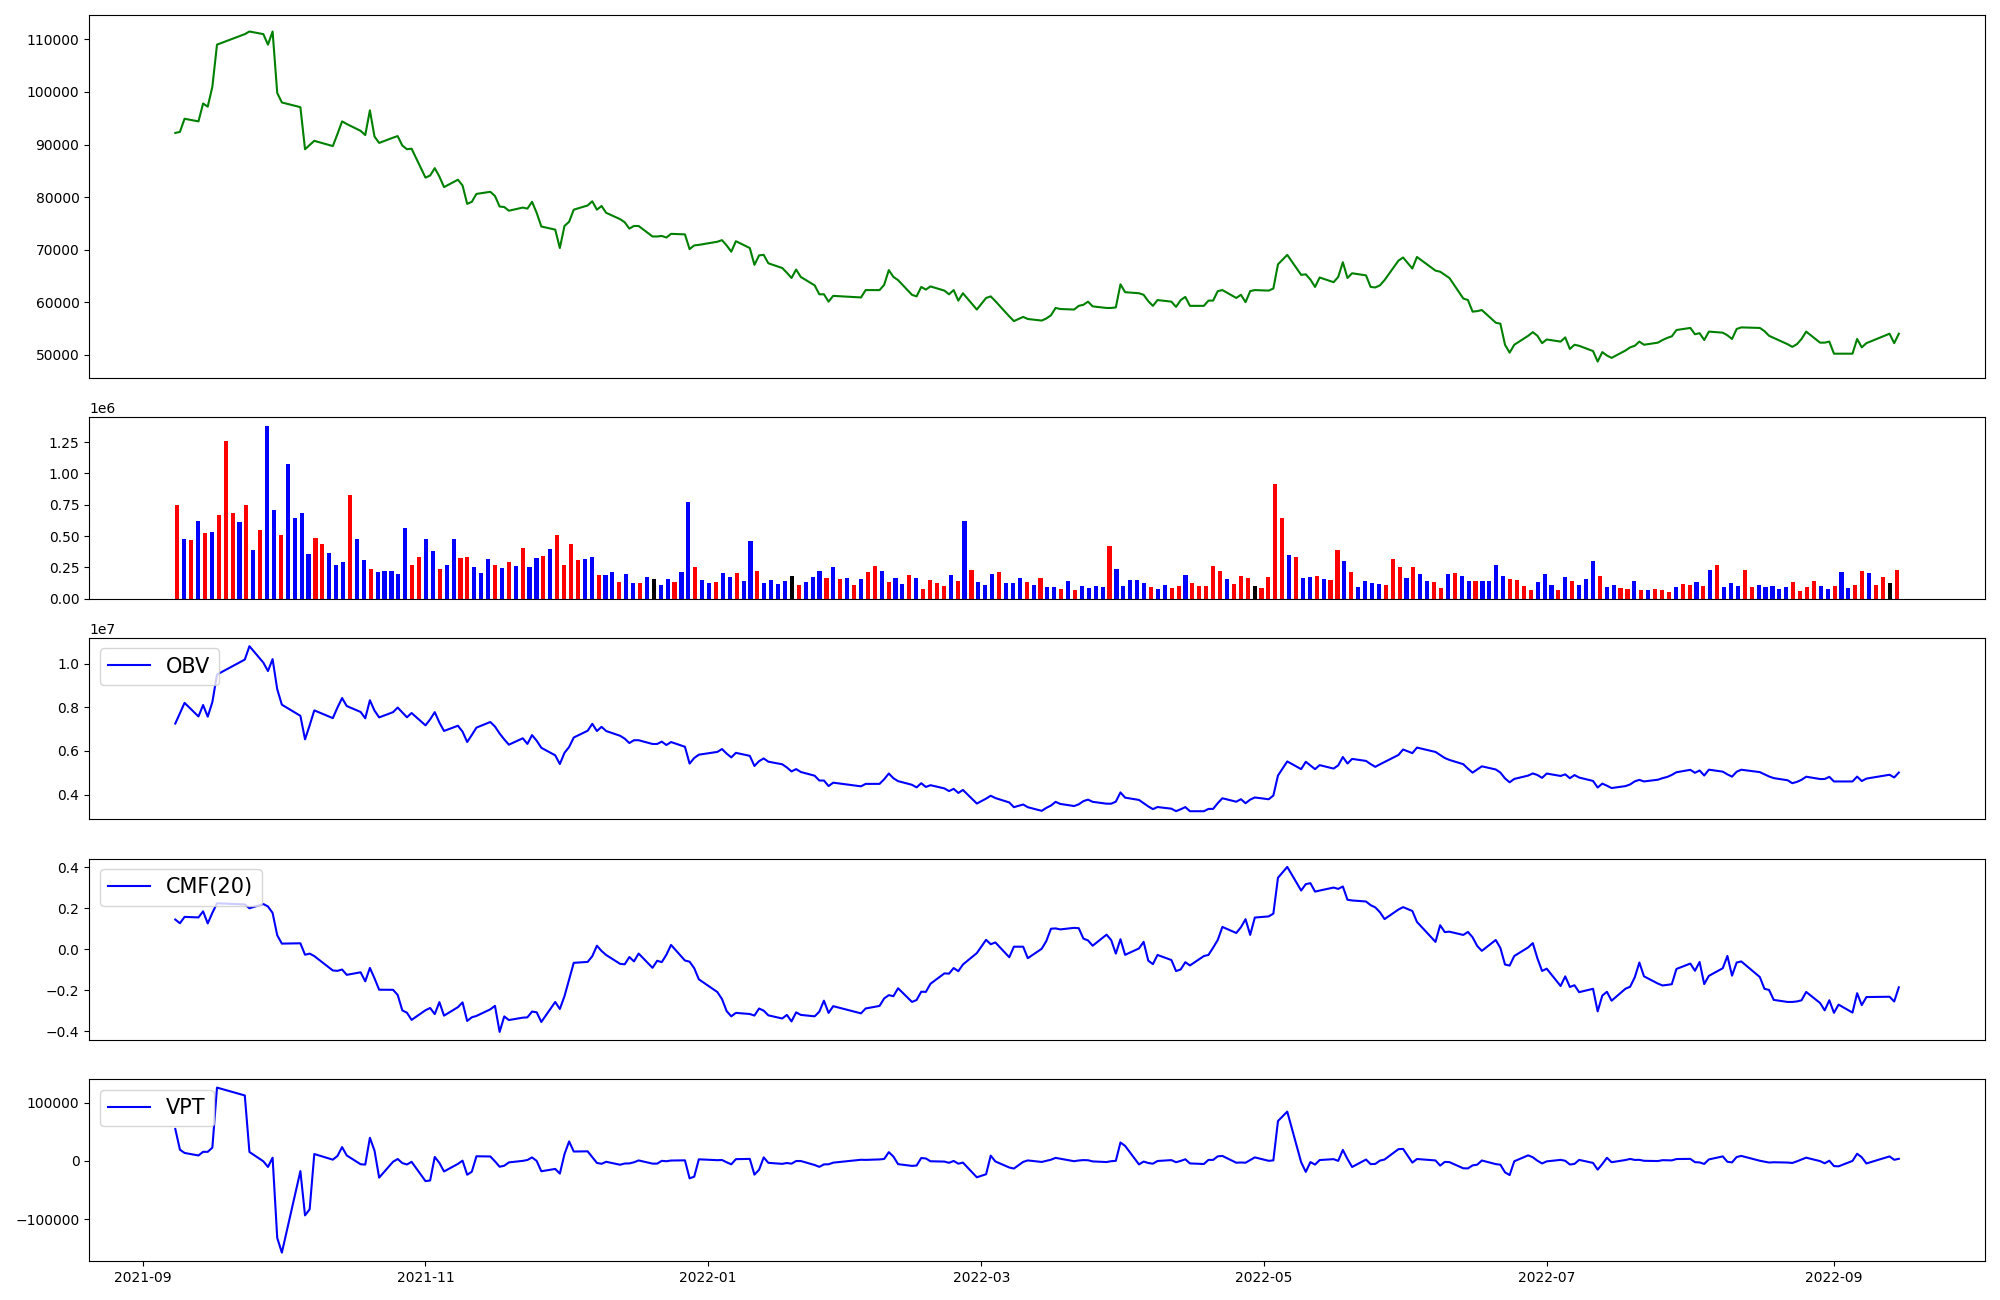Screen dimensions: 2000x1300
Task: Click the 0.4 tick on CMF axis
Action: [68, 868]
